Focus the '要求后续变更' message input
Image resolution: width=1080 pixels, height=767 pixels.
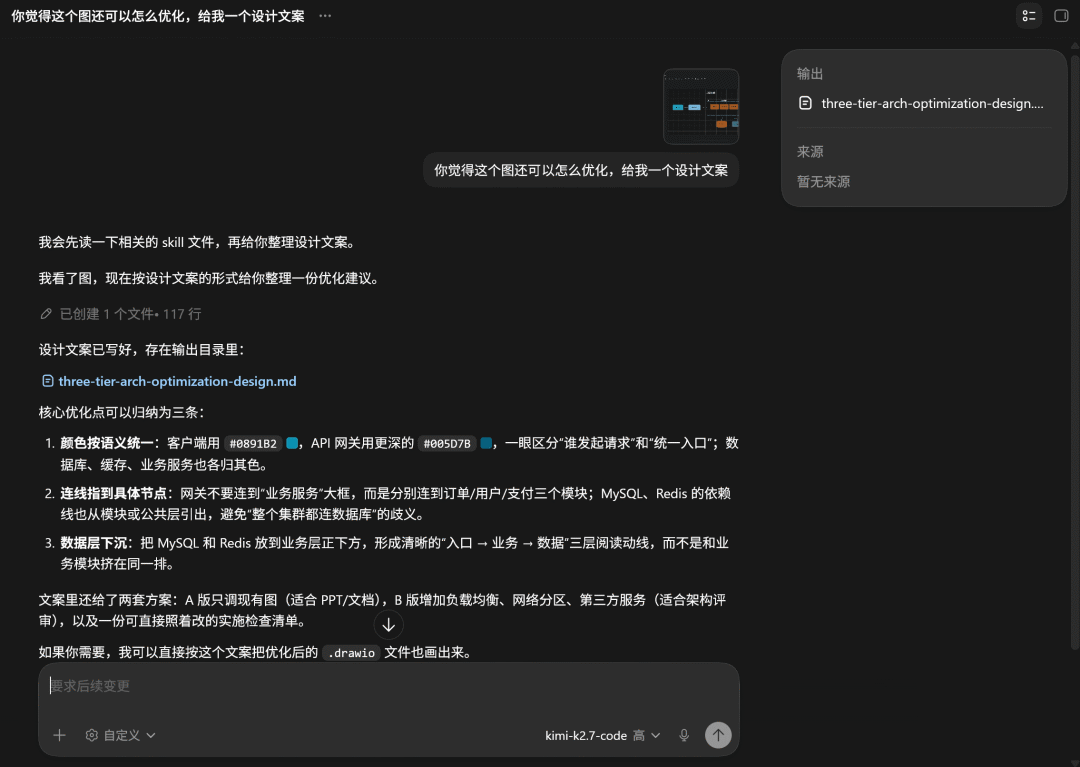388,686
